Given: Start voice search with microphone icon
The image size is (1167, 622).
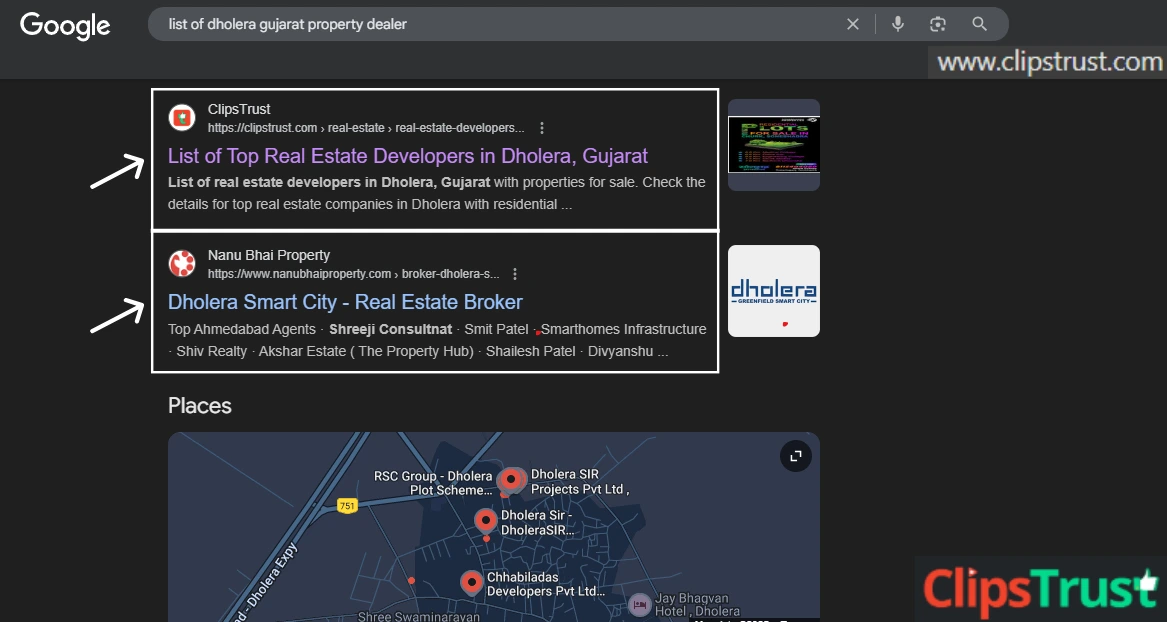Looking at the screenshot, I should point(898,24).
